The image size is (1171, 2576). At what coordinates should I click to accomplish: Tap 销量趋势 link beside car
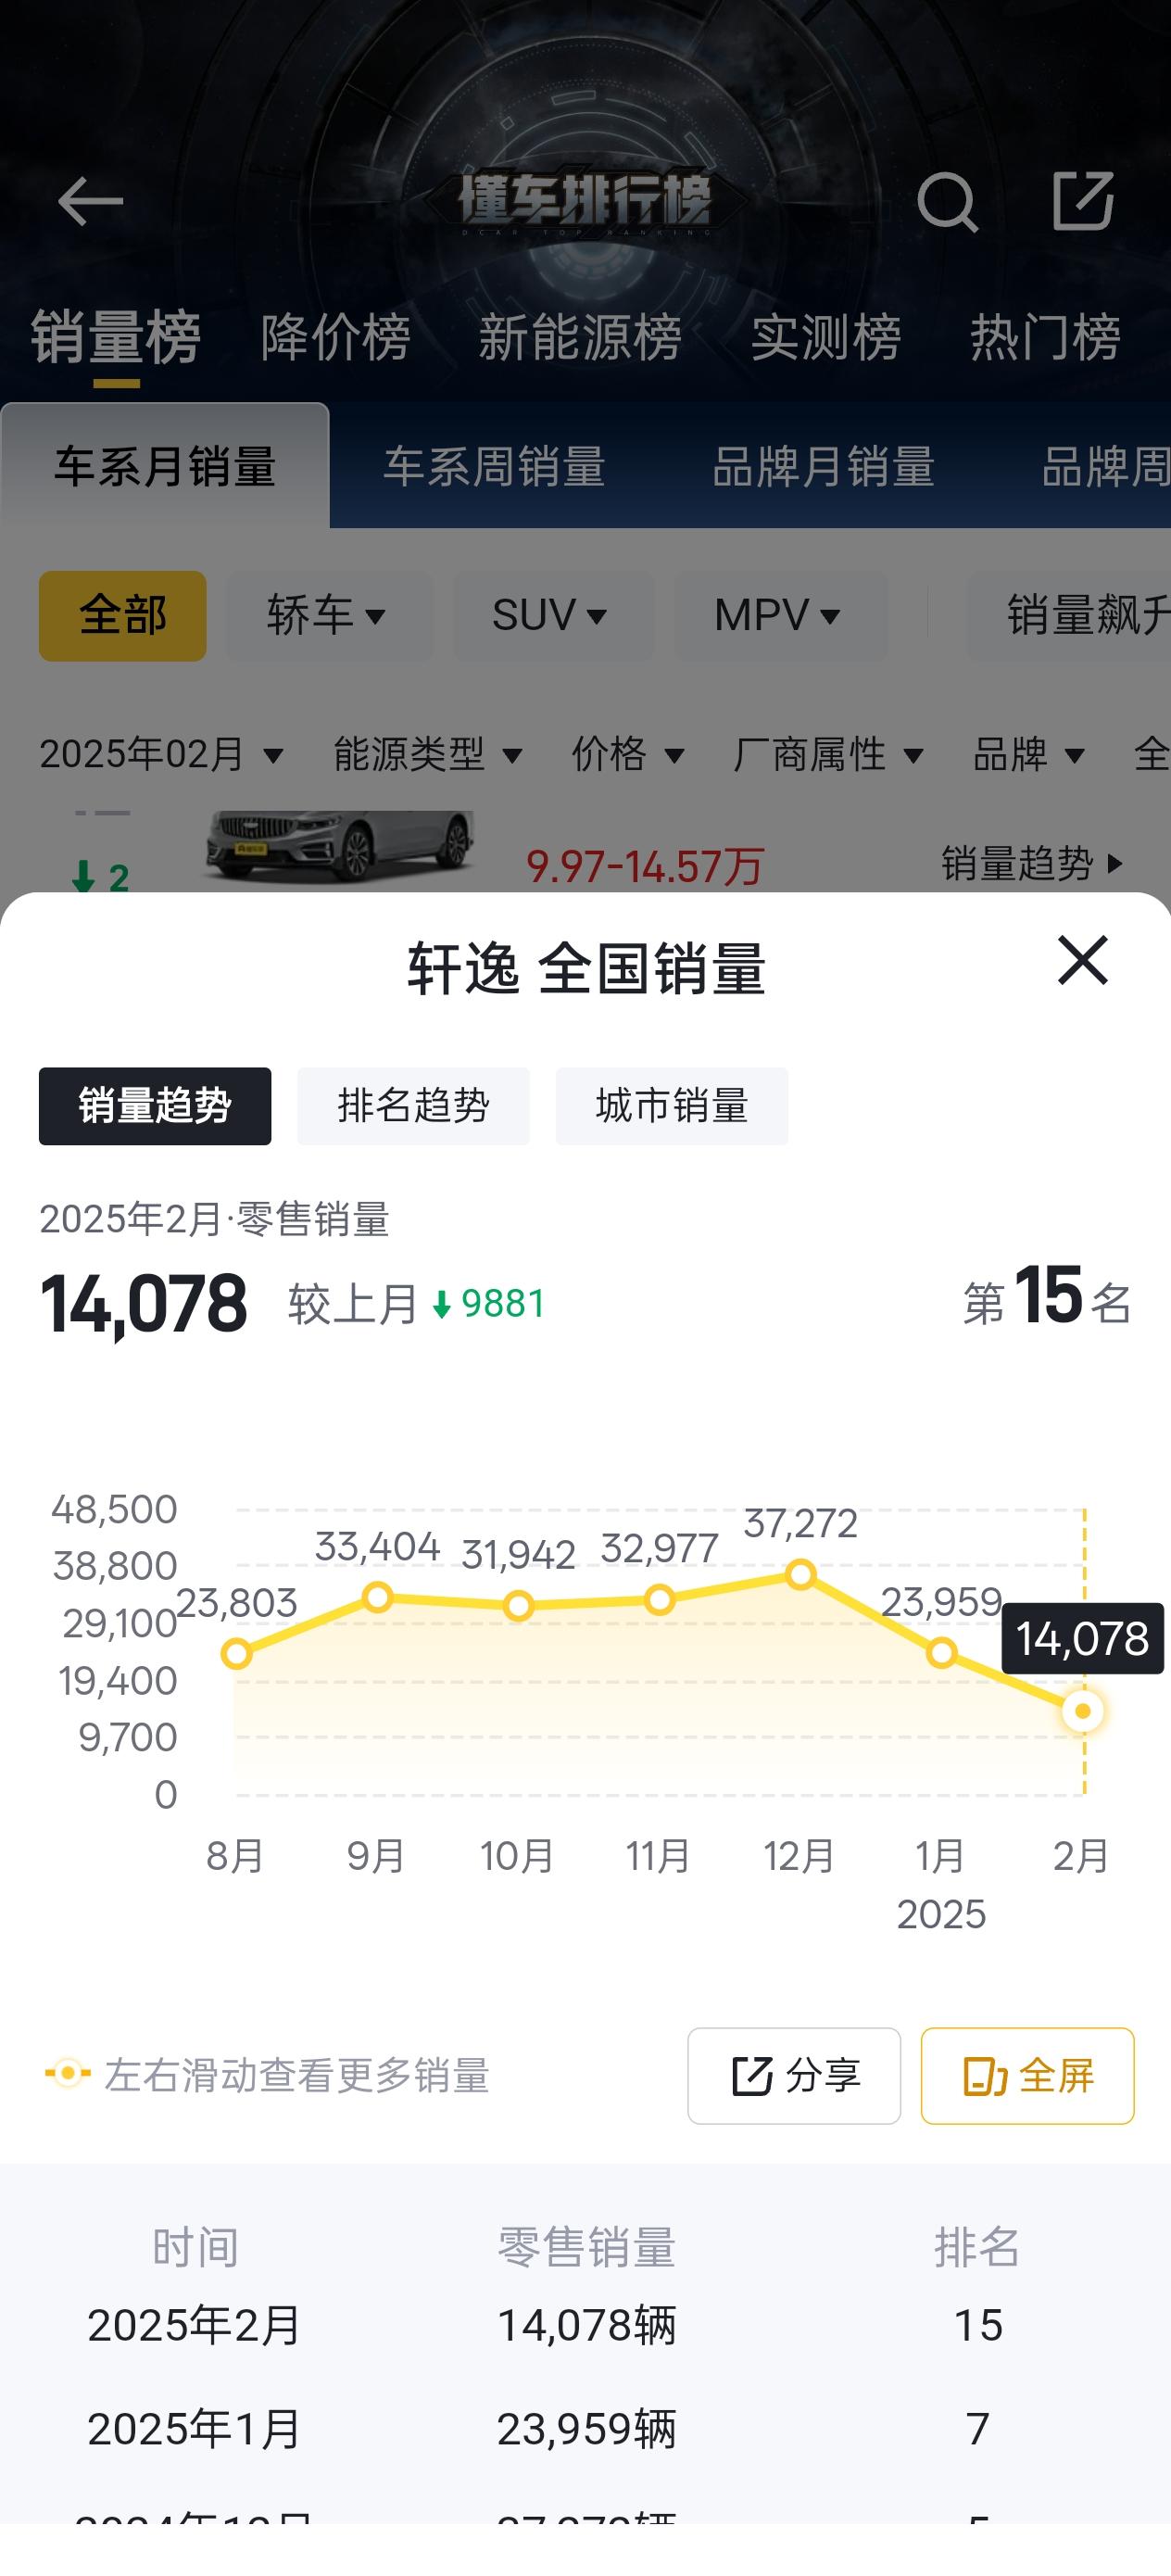click(1033, 863)
